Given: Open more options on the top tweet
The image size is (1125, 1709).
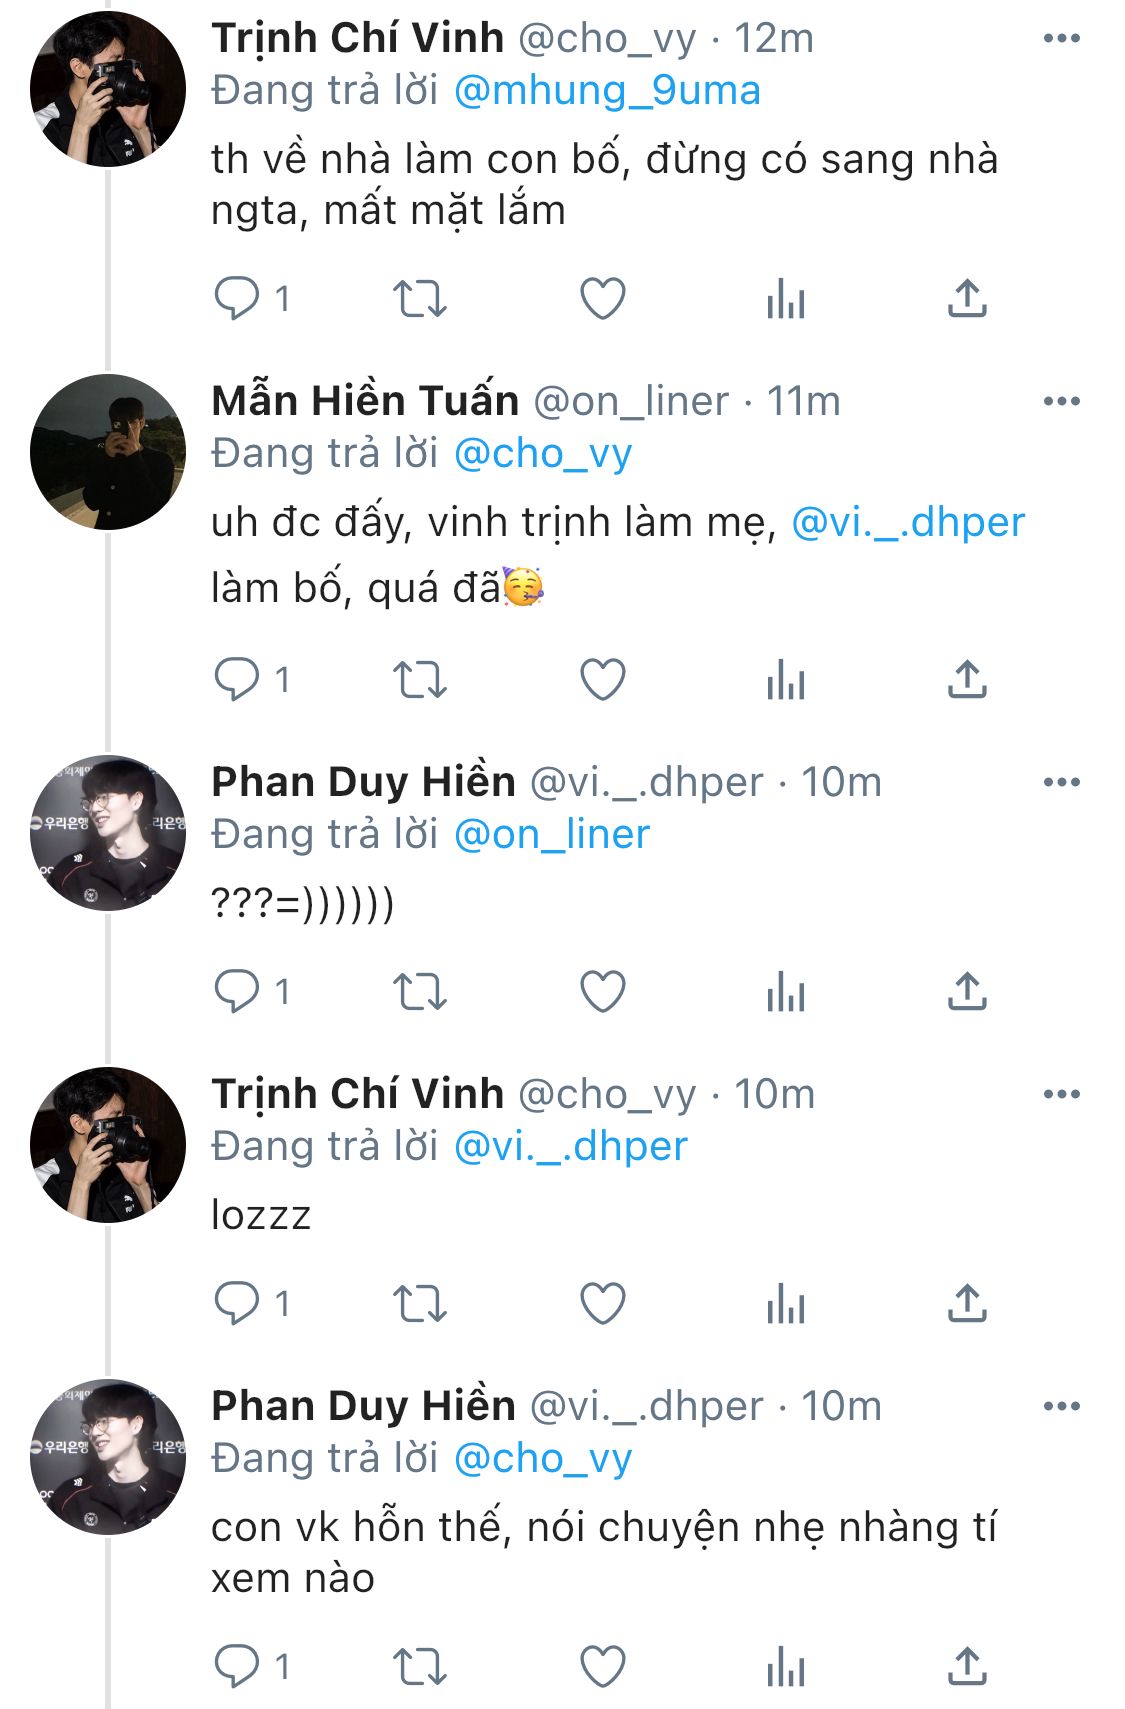Looking at the screenshot, I should [1061, 38].
